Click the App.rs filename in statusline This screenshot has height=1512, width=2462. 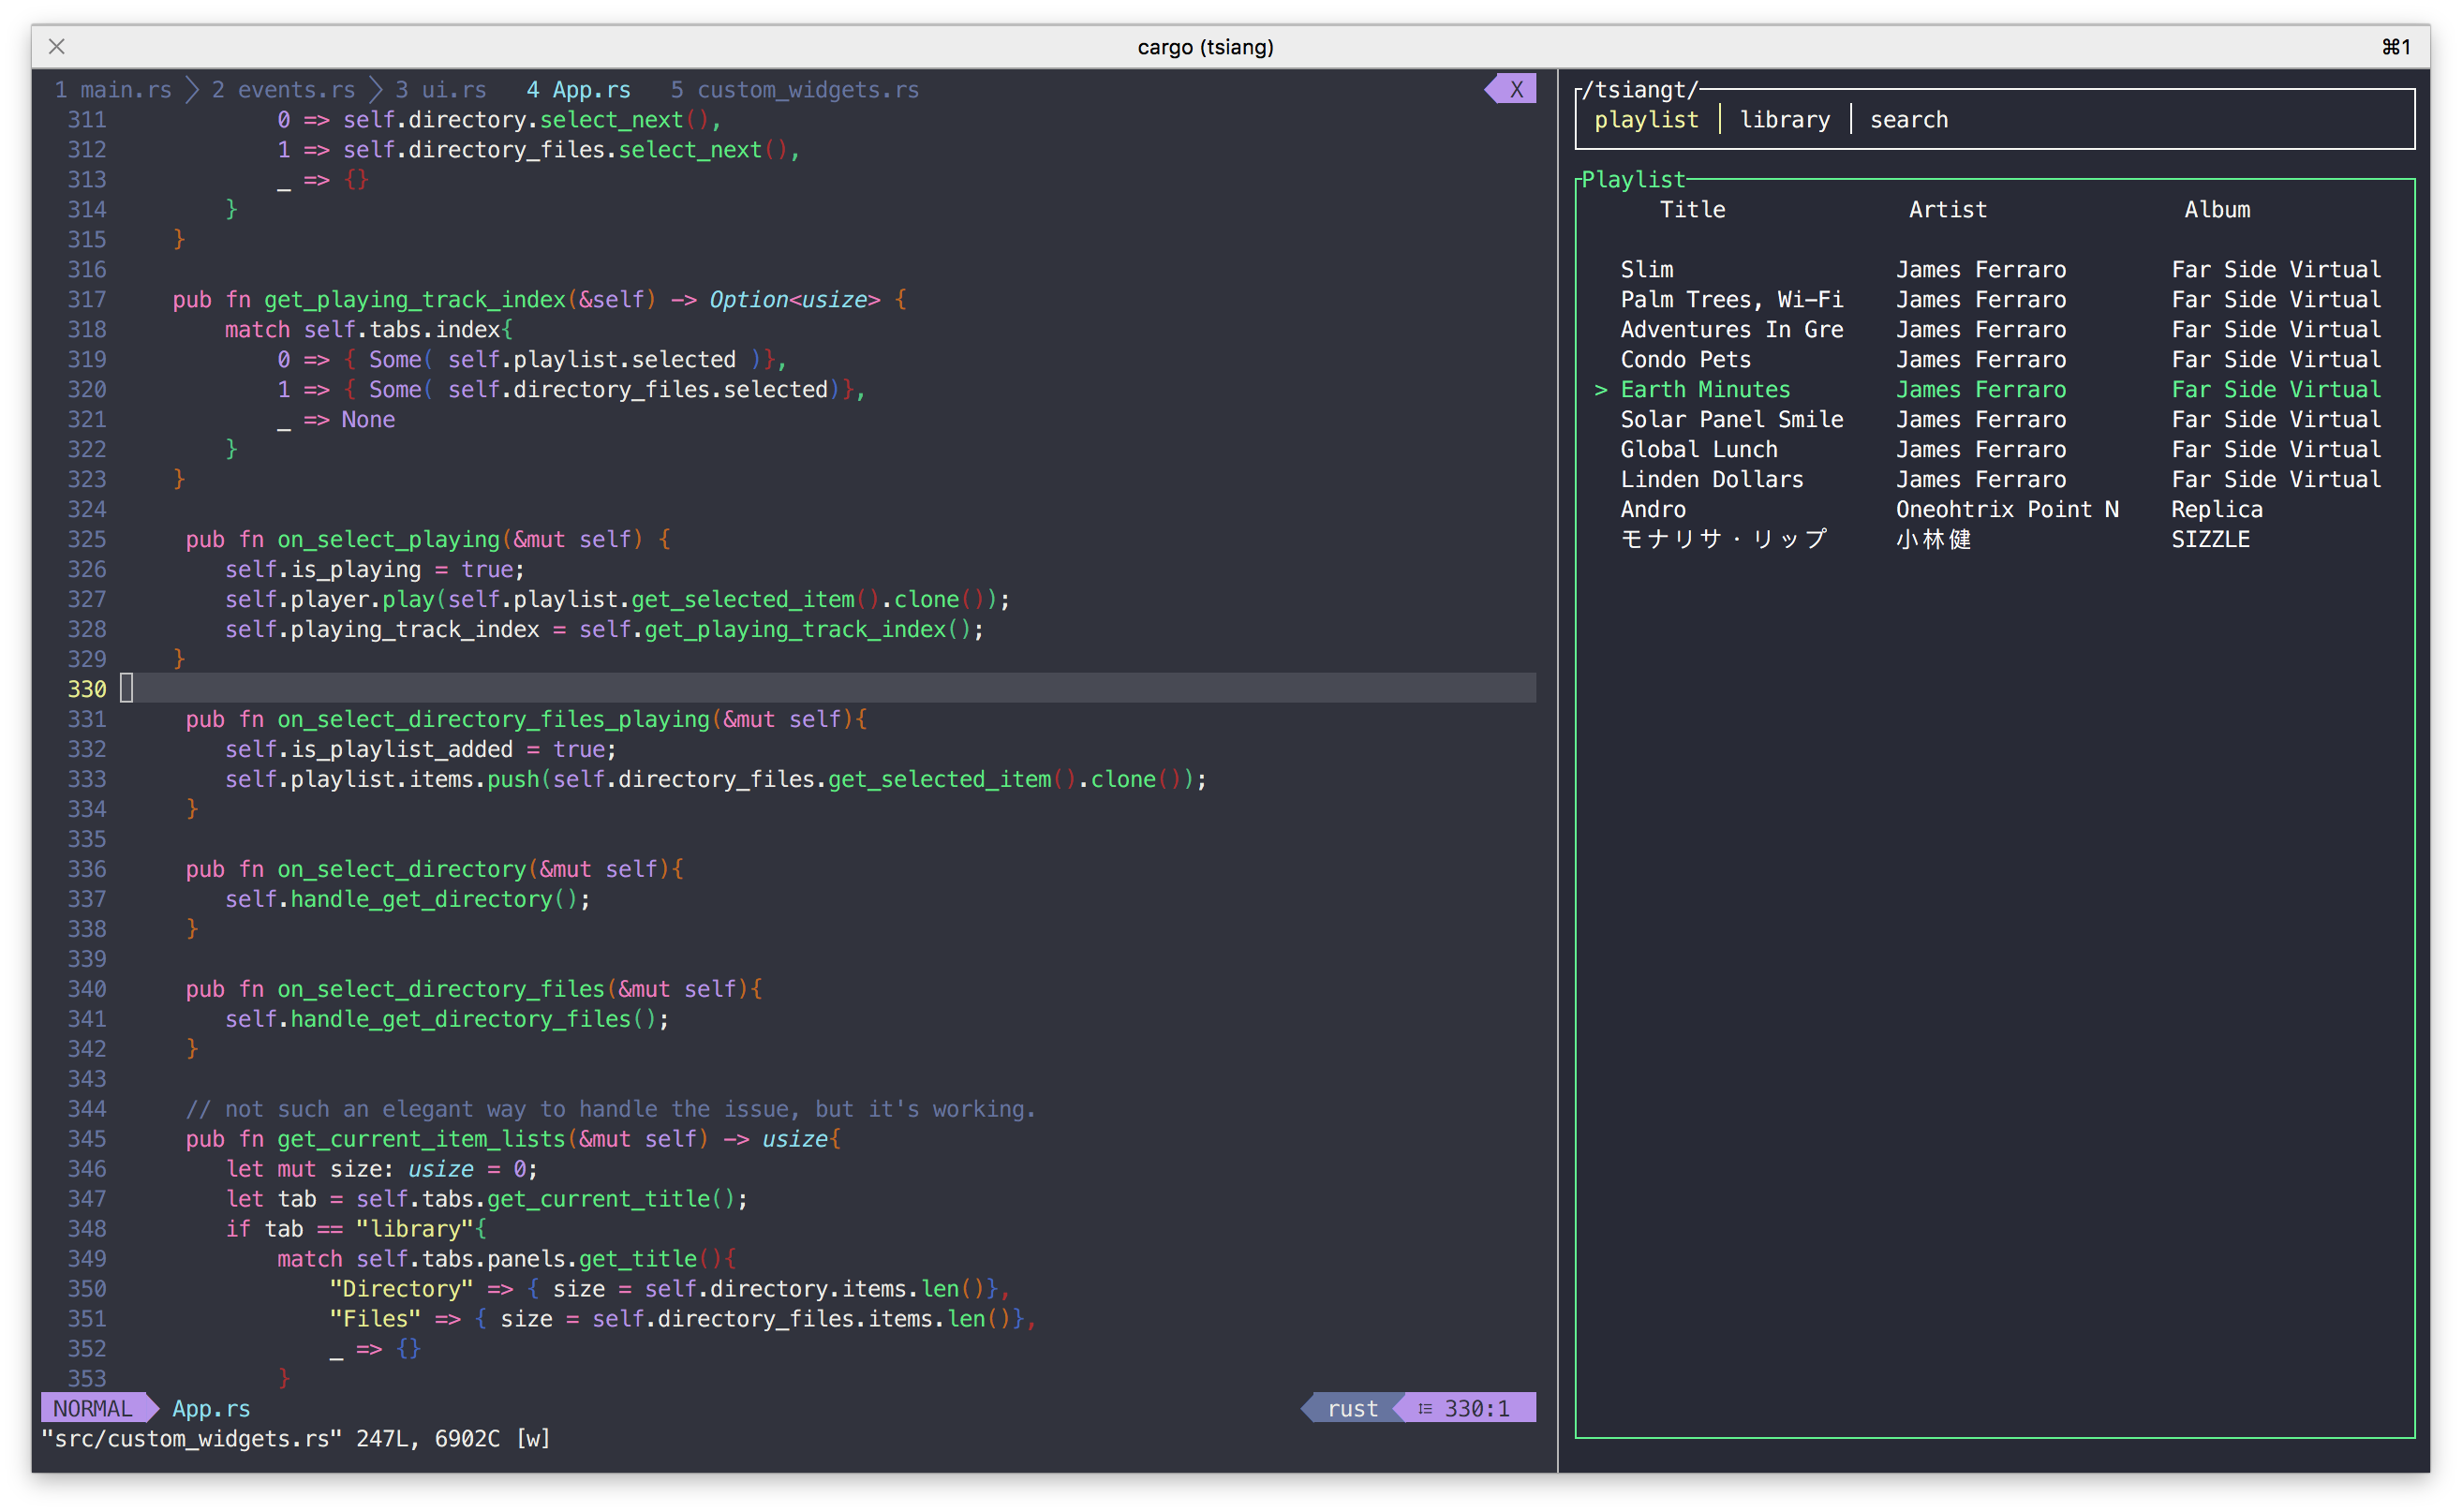(x=211, y=1408)
